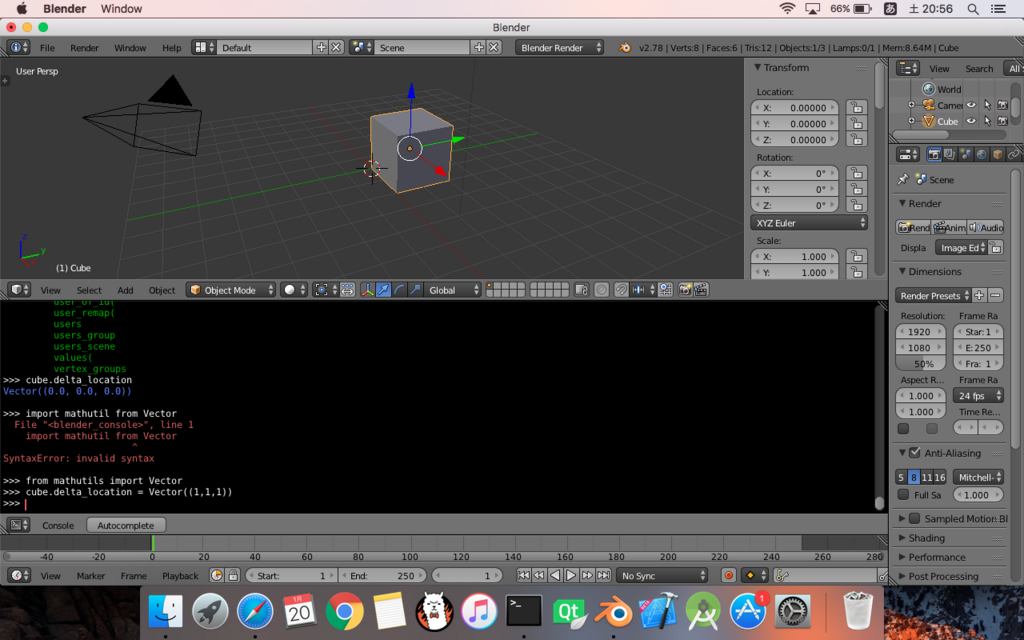Open the Render Layers properties tab

click(x=950, y=155)
